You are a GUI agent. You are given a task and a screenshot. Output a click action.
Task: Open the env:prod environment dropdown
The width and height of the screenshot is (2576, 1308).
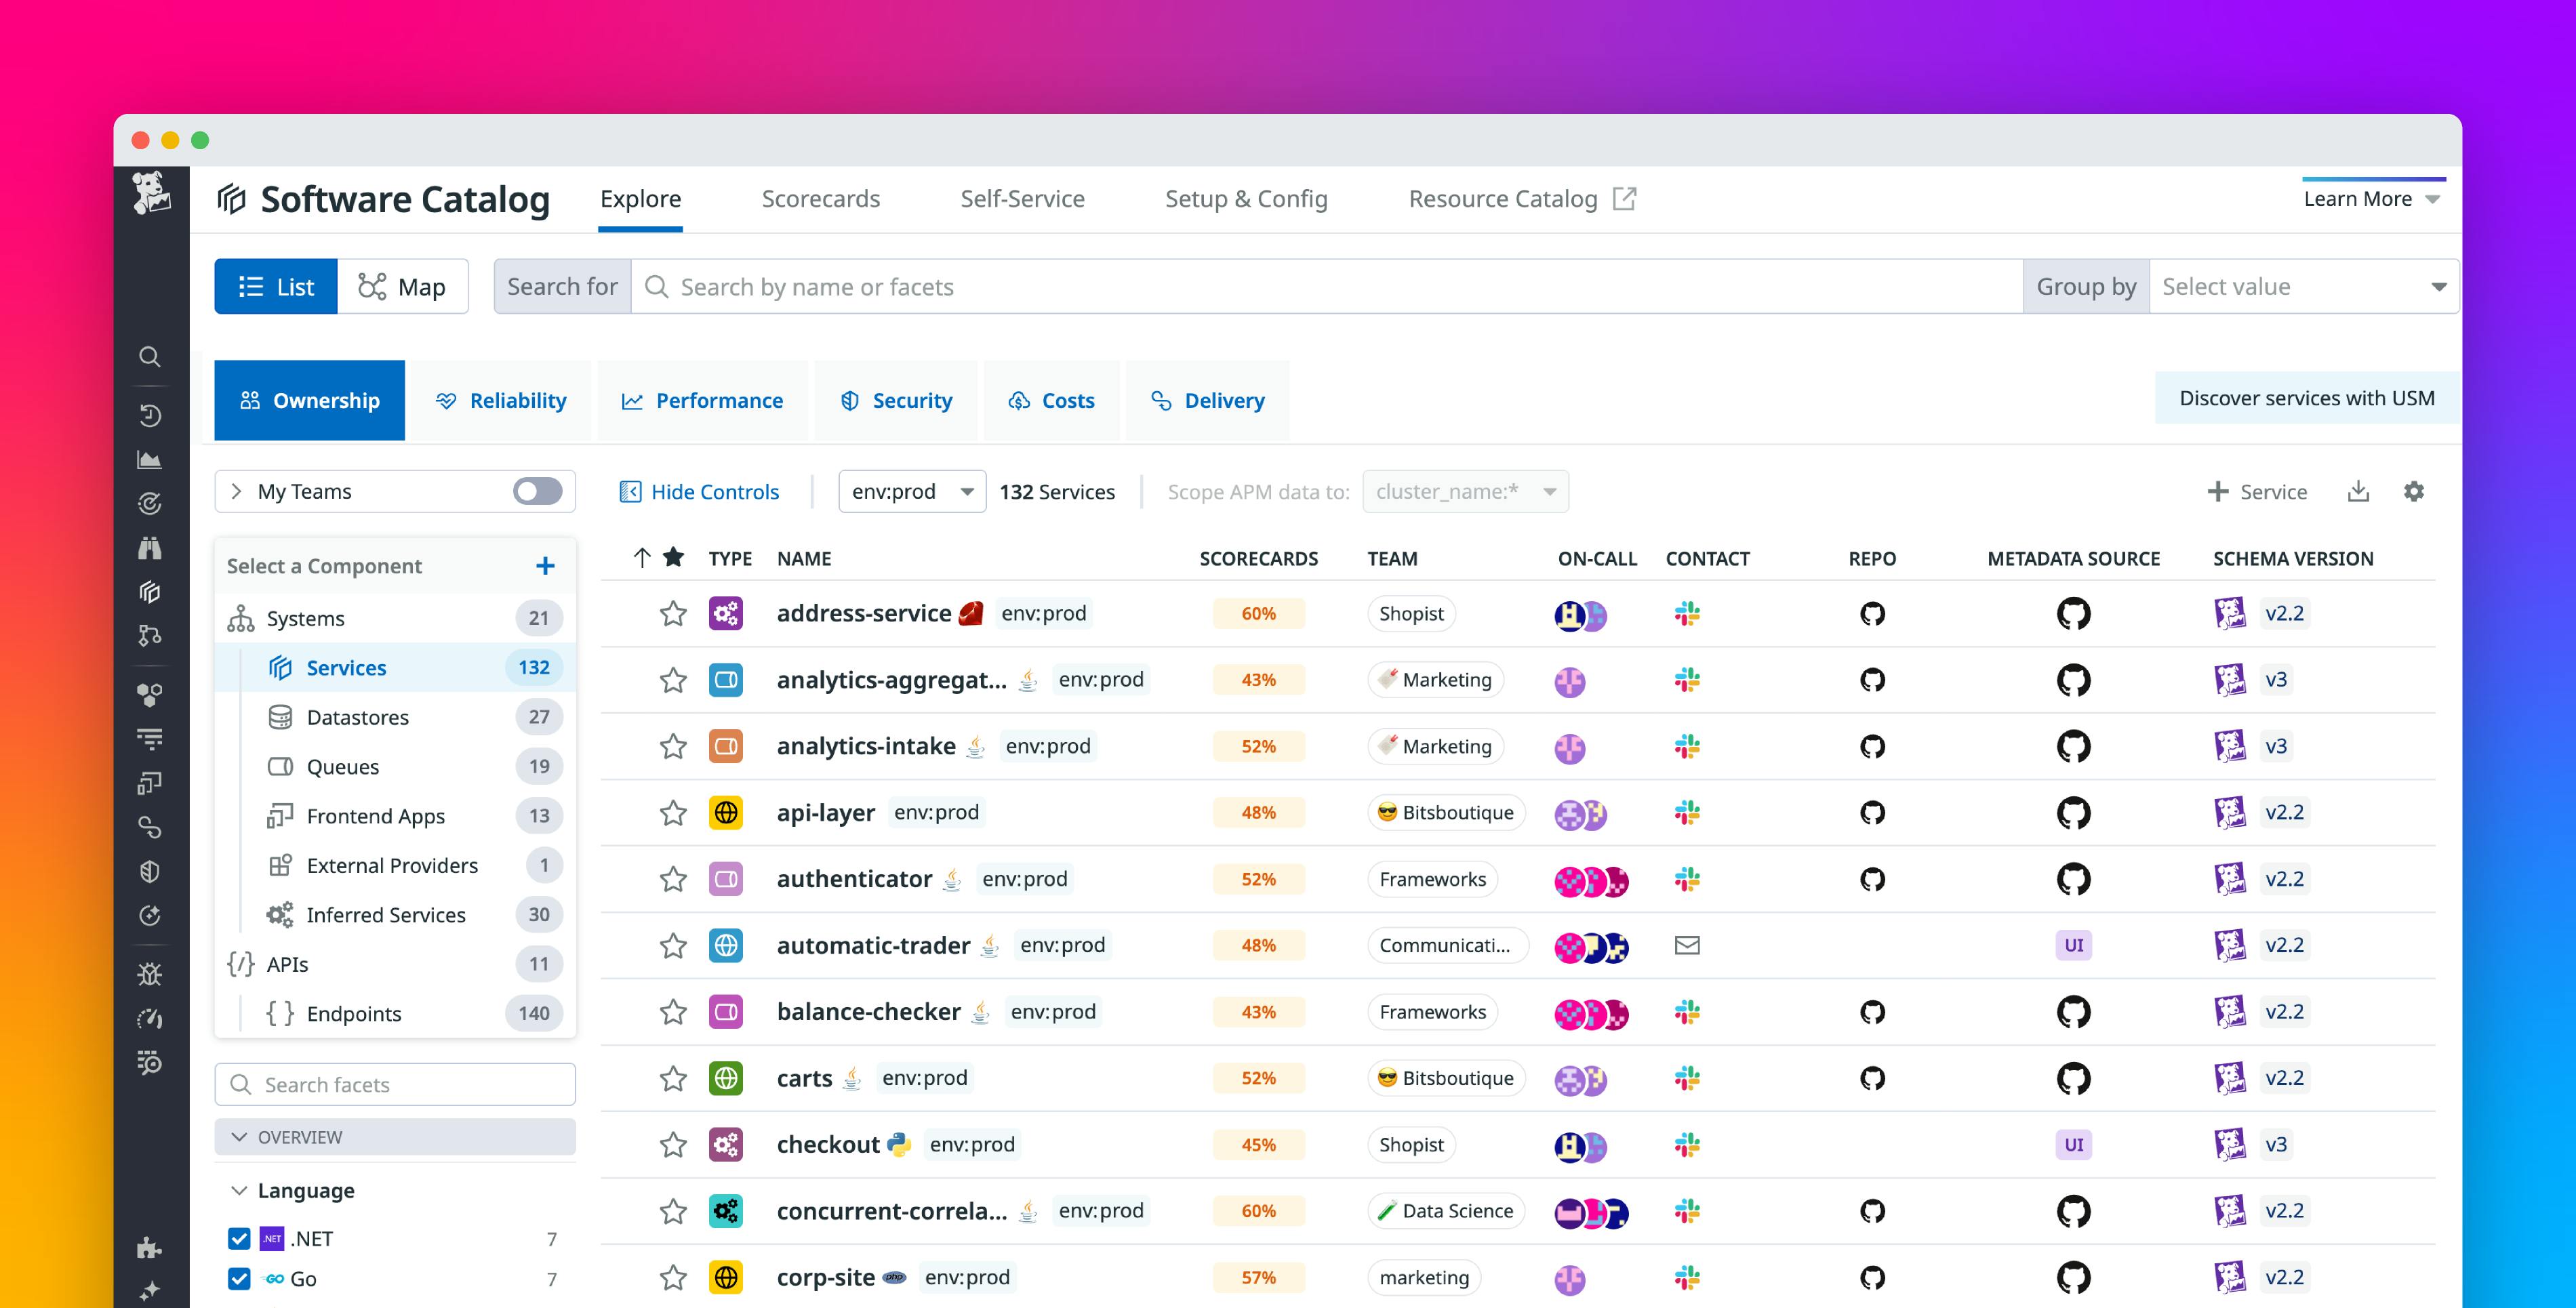click(x=911, y=491)
